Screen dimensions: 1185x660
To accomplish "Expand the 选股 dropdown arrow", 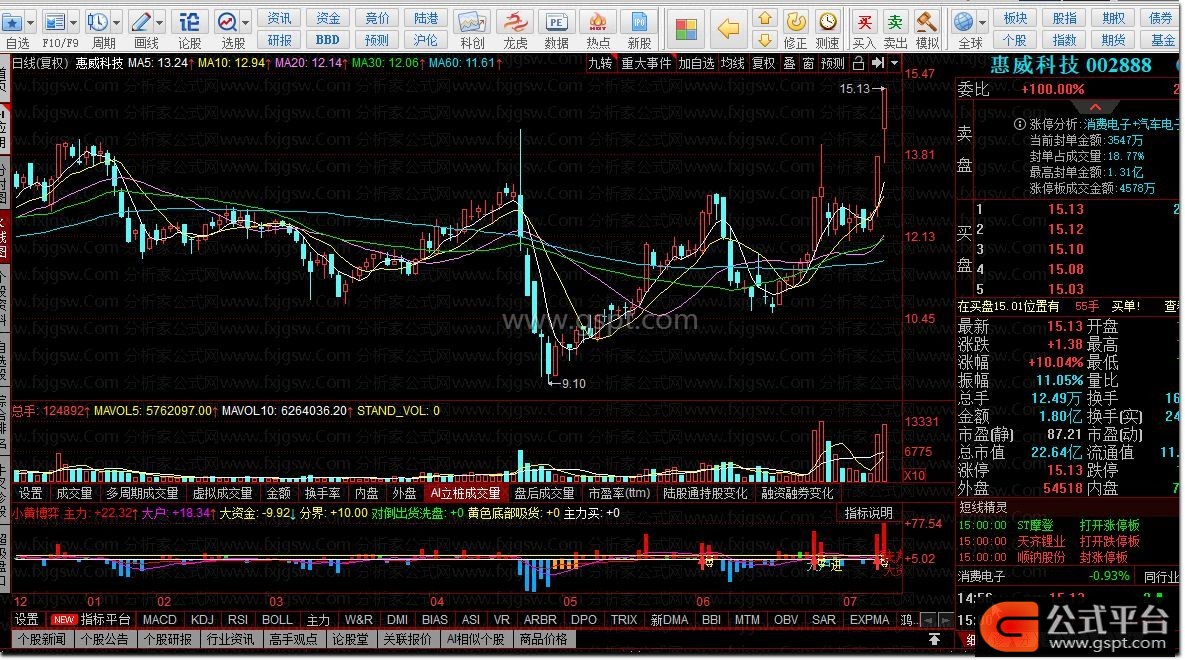I will click(x=246, y=23).
